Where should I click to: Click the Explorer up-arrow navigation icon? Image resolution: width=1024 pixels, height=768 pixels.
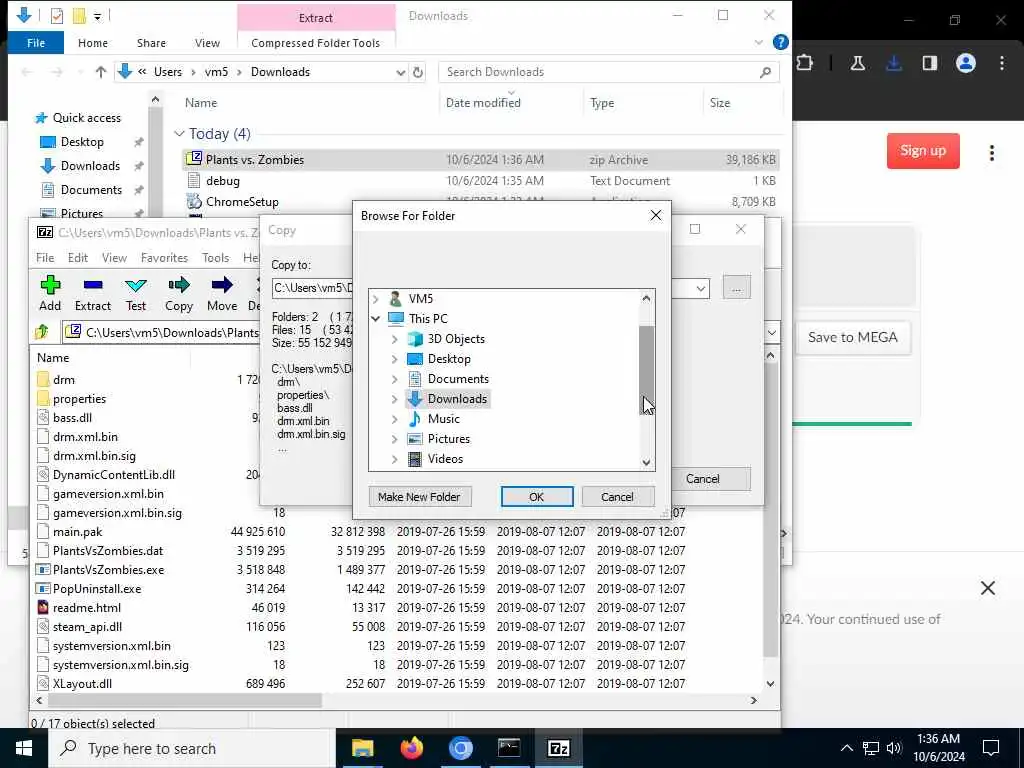point(101,72)
